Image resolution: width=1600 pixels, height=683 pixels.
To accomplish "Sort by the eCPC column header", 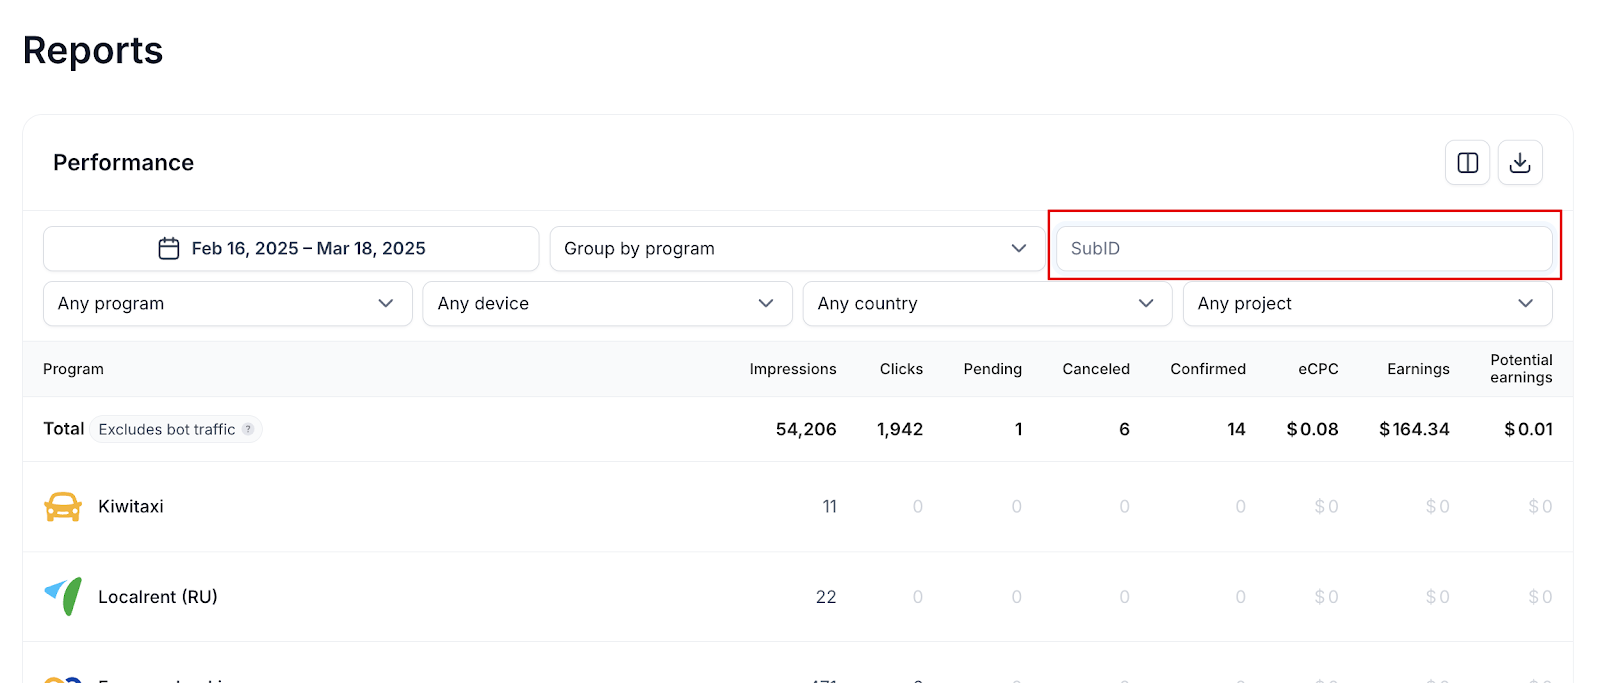I will (1318, 369).
